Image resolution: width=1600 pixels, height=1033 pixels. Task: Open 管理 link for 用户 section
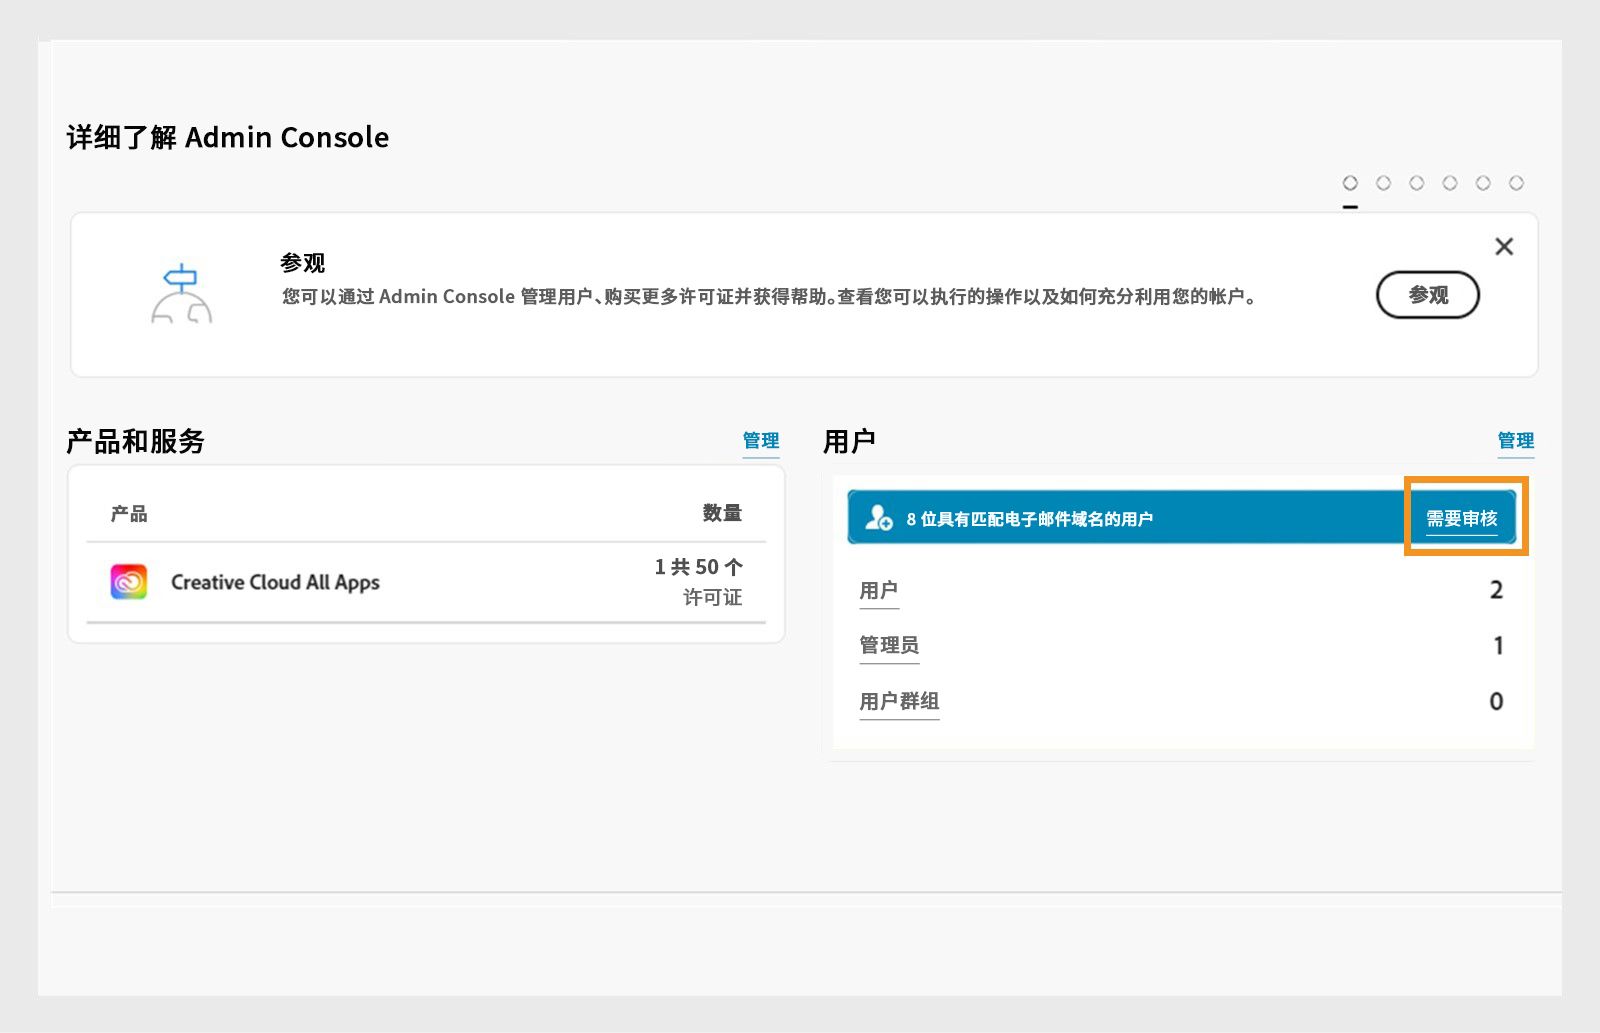pos(1515,441)
